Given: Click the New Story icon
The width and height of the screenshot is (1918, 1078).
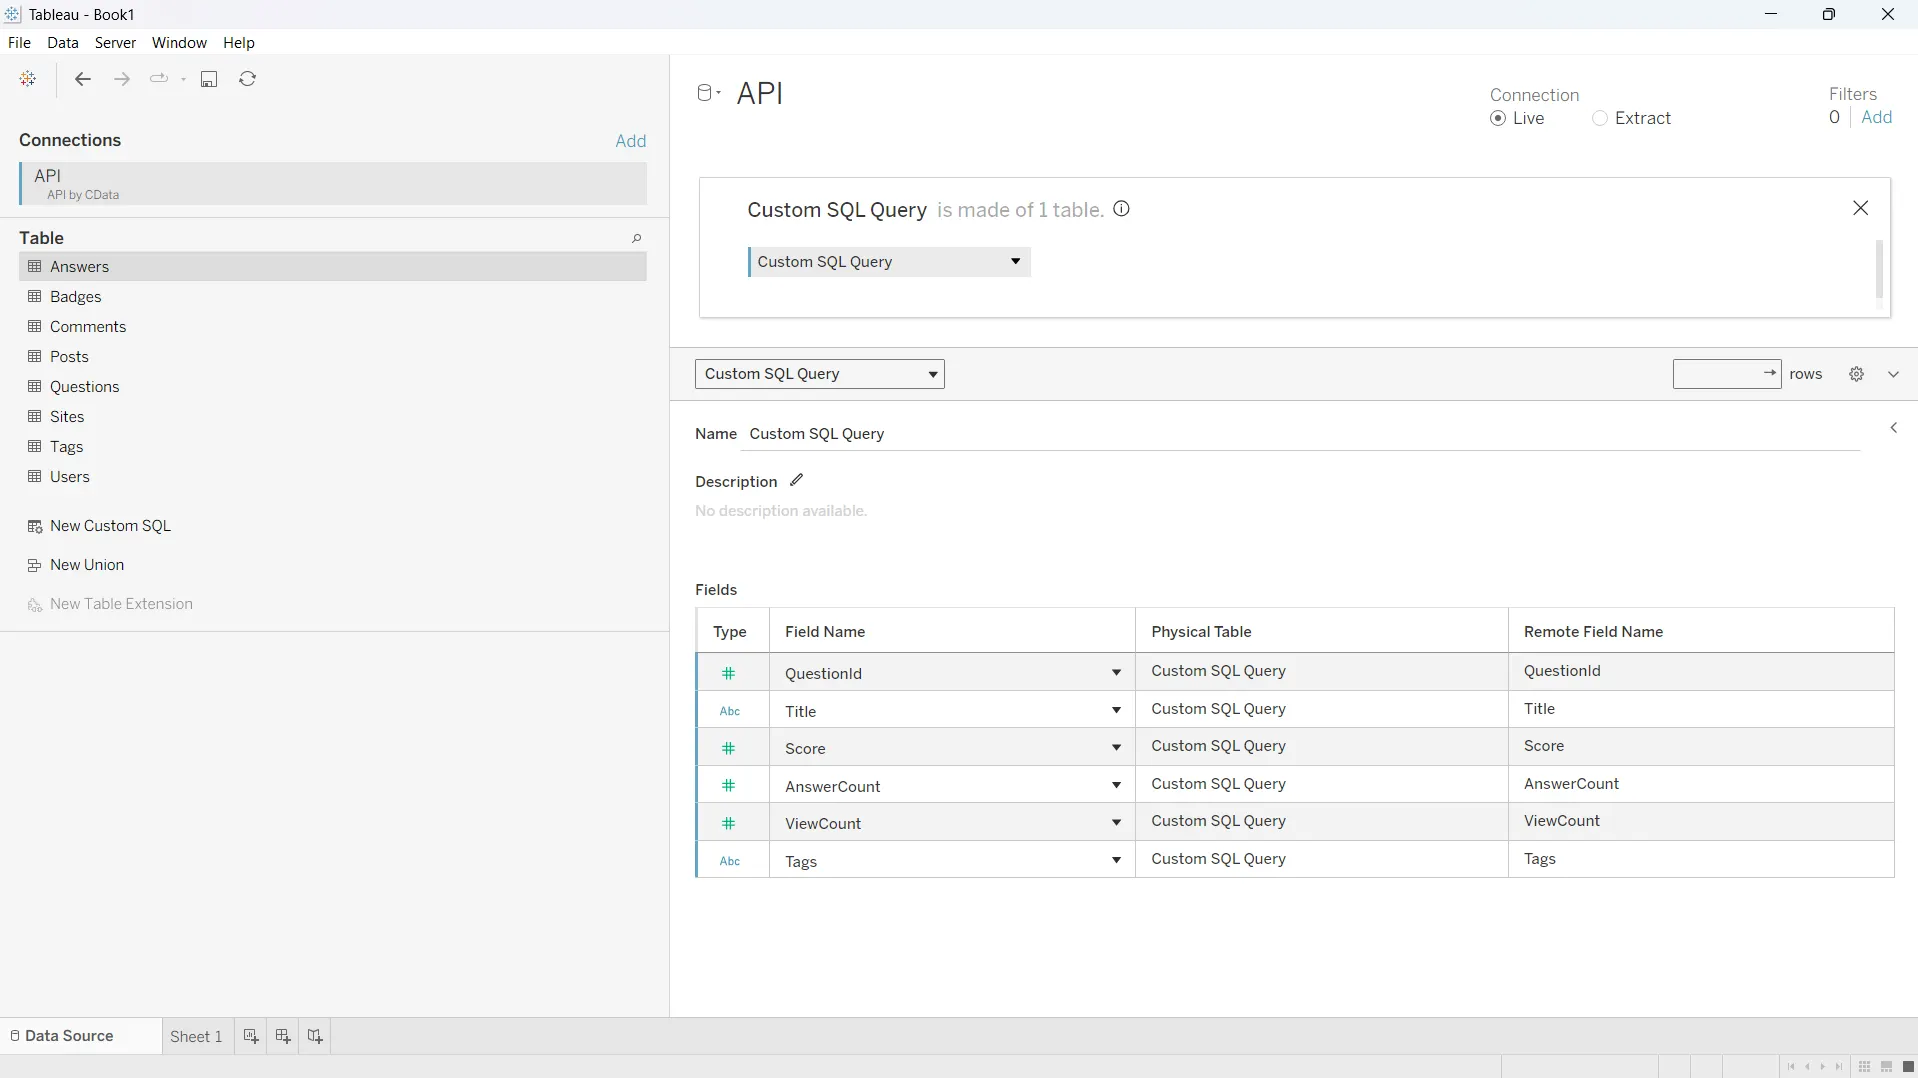Looking at the screenshot, I should tap(315, 1036).
